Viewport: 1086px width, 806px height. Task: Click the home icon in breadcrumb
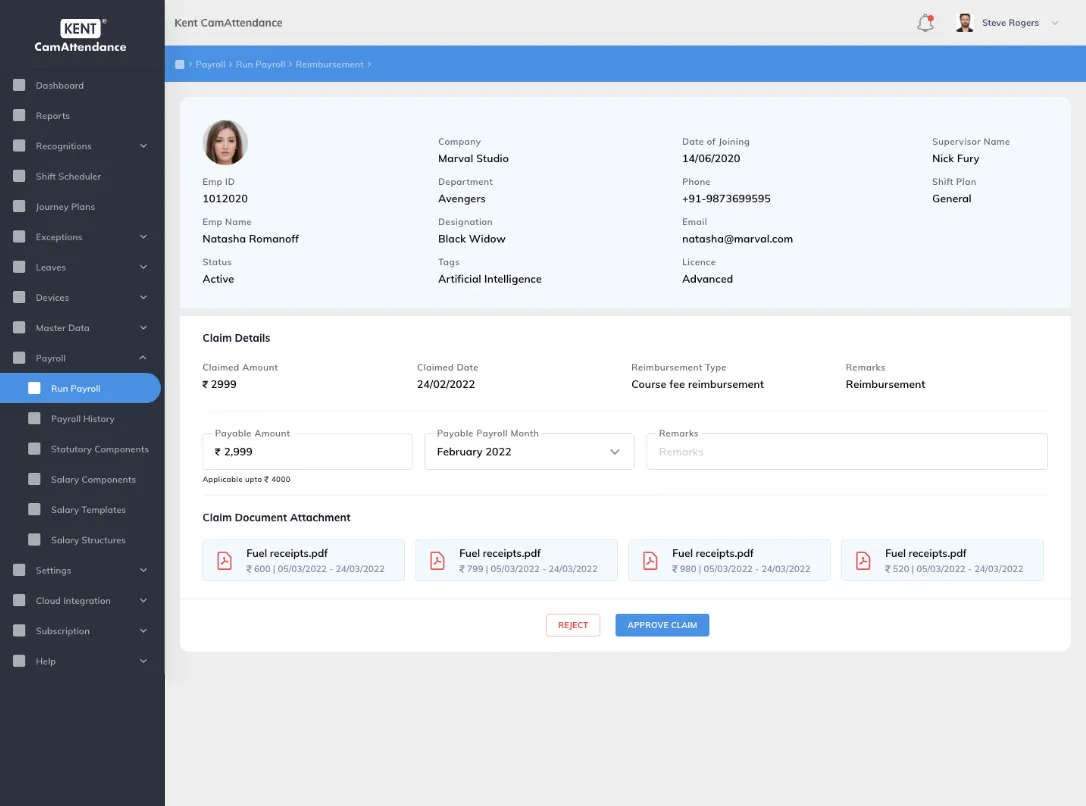pyautogui.click(x=180, y=64)
